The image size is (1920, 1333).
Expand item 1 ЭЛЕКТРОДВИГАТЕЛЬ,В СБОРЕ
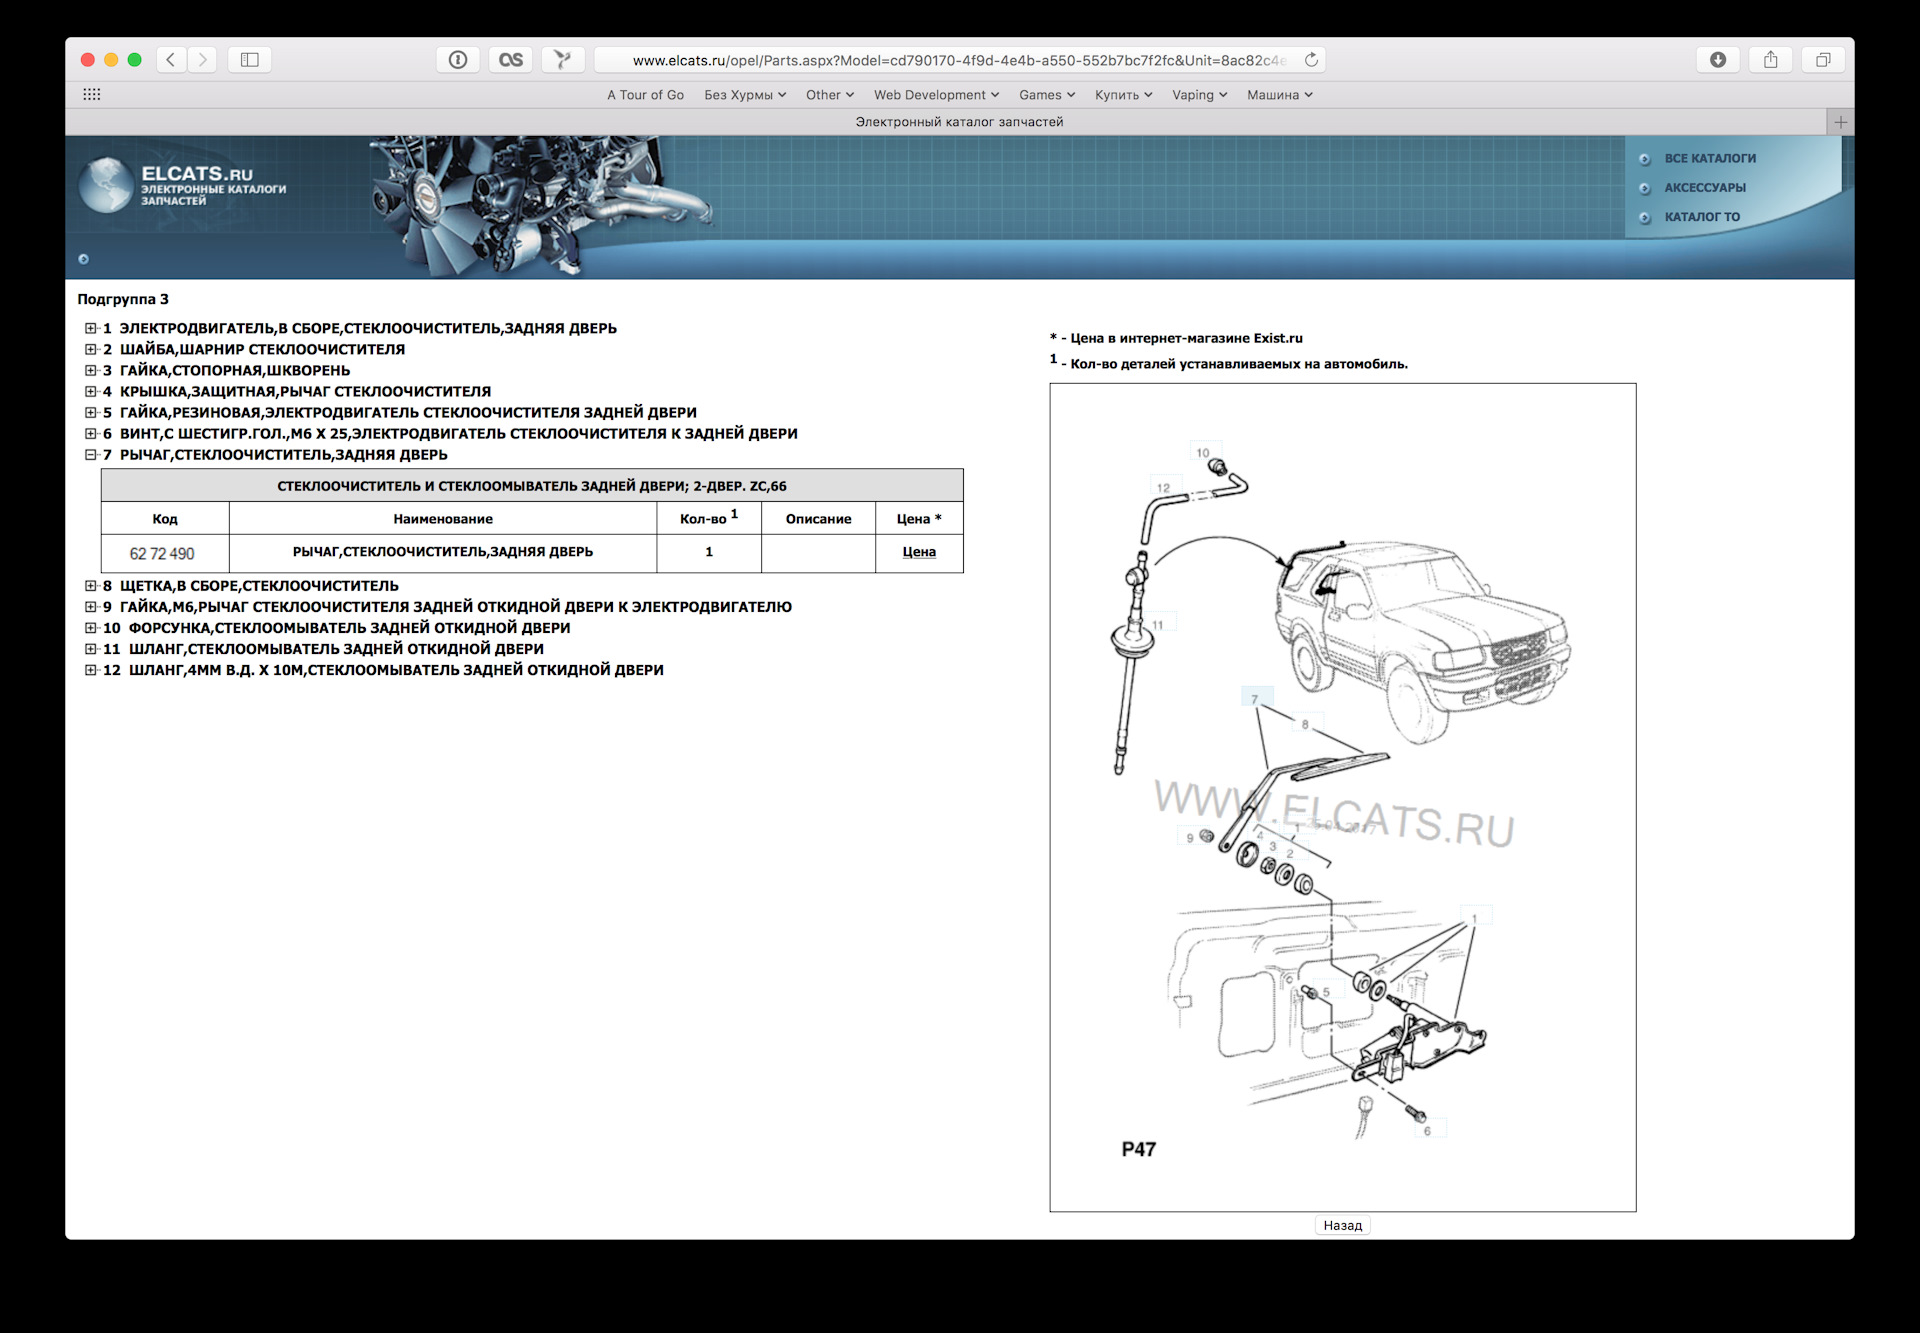click(91, 328)
